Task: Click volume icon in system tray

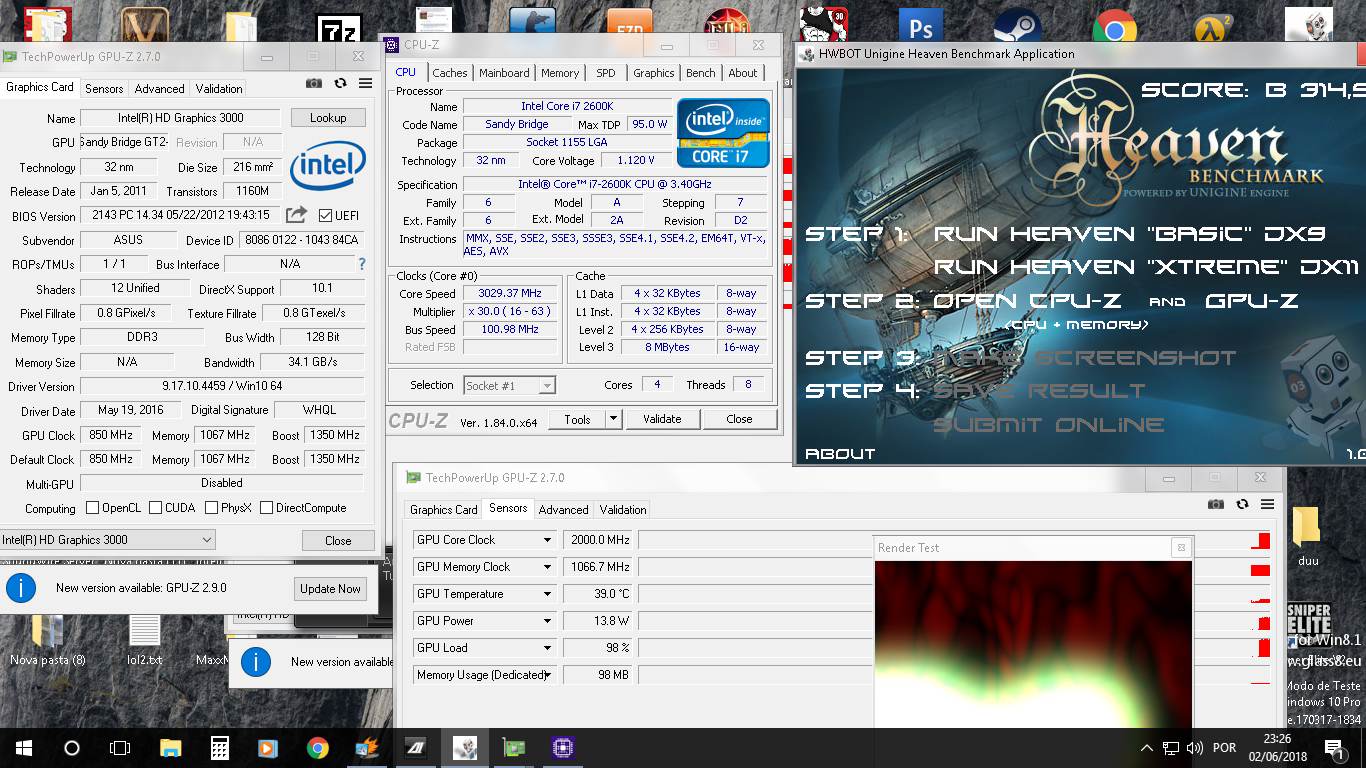Action: click(1194, 748)
